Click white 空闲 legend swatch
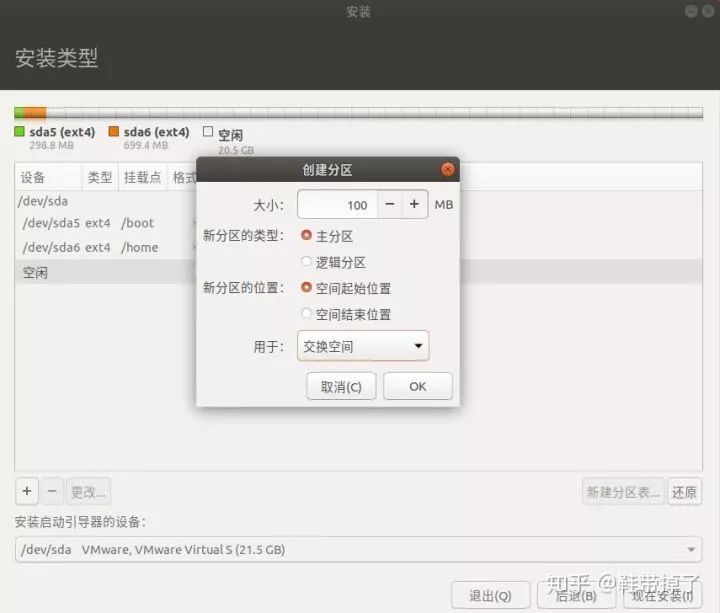The width and height of the screenshot is (720, 613). (208, 132)
